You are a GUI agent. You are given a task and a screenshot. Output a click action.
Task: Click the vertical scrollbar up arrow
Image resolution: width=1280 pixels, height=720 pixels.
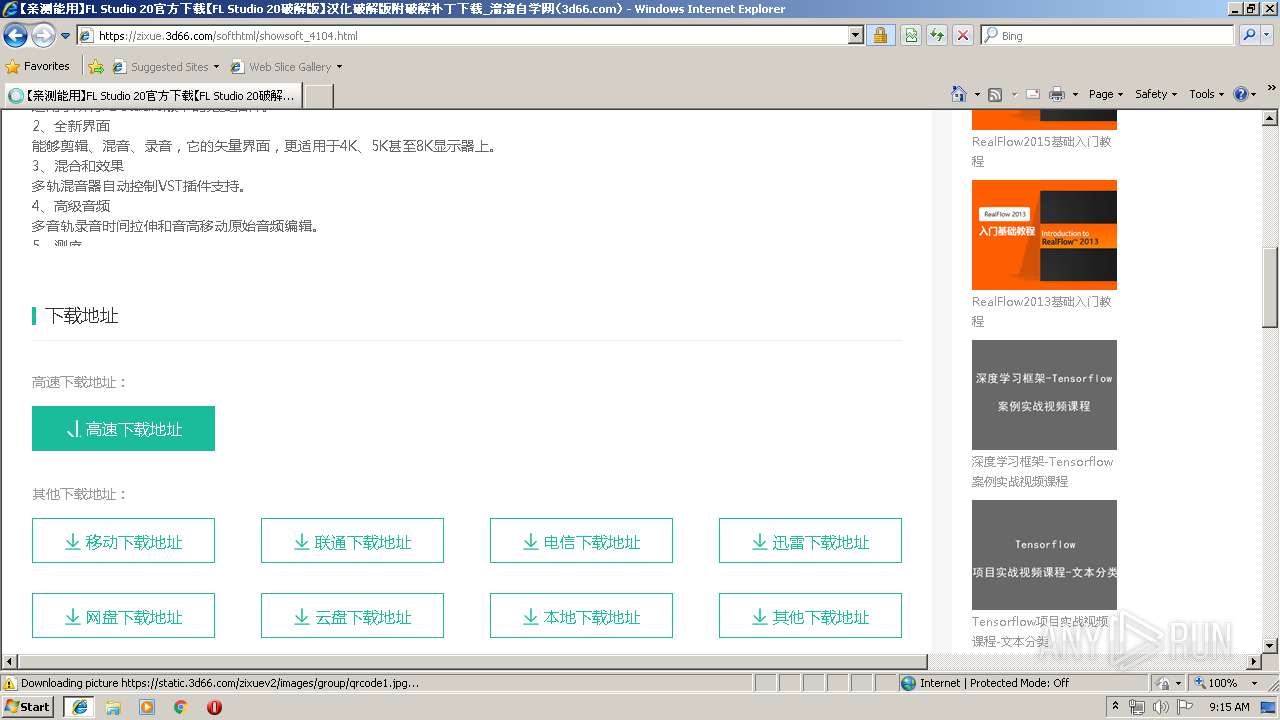(1270, 118)
